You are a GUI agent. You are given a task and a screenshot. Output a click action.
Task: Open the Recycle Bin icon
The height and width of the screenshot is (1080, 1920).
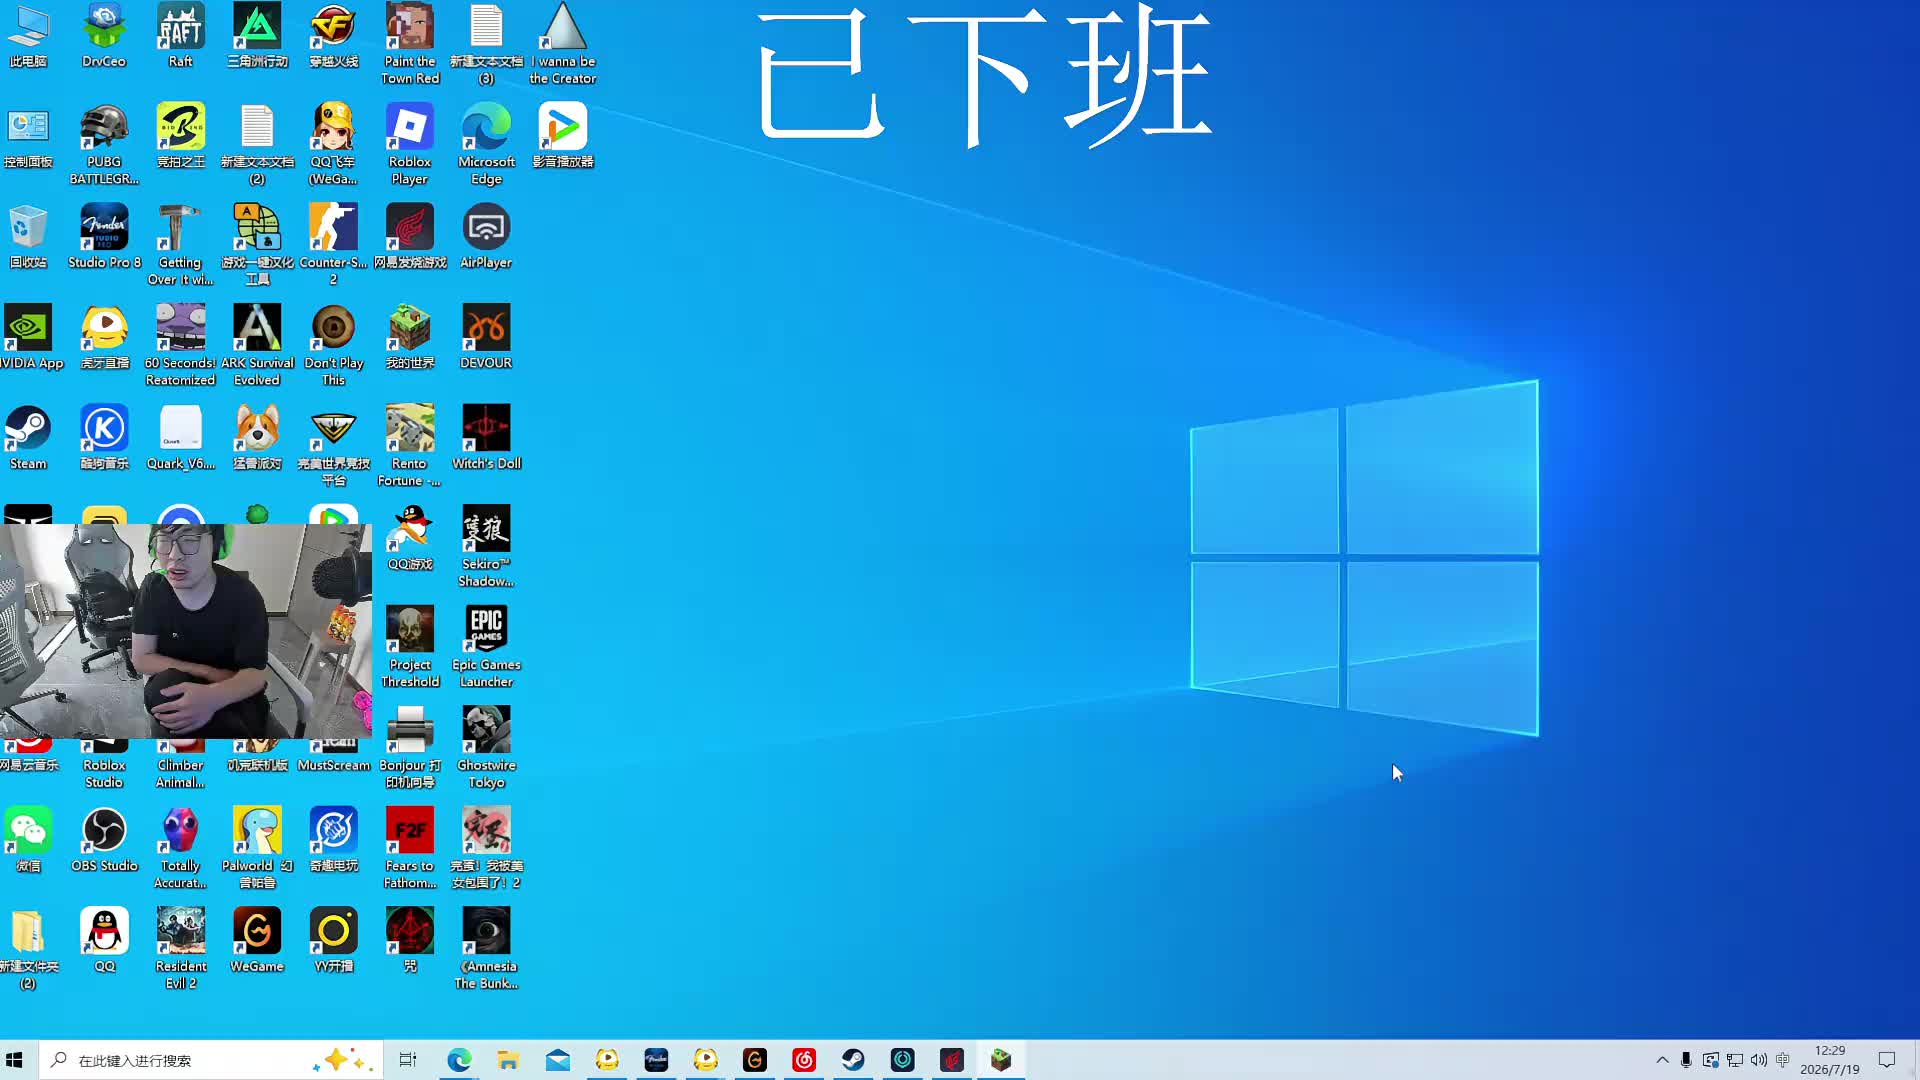(x=28, y=237)
